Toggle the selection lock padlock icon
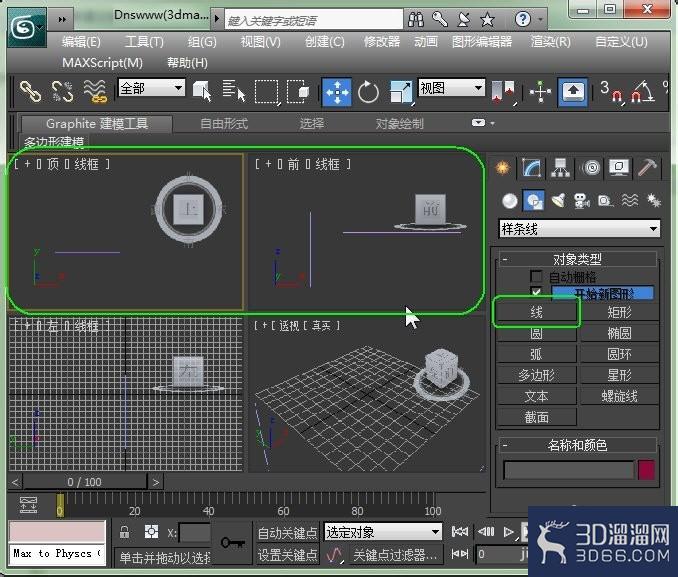The image size is (678, 577). coord(124,532)
